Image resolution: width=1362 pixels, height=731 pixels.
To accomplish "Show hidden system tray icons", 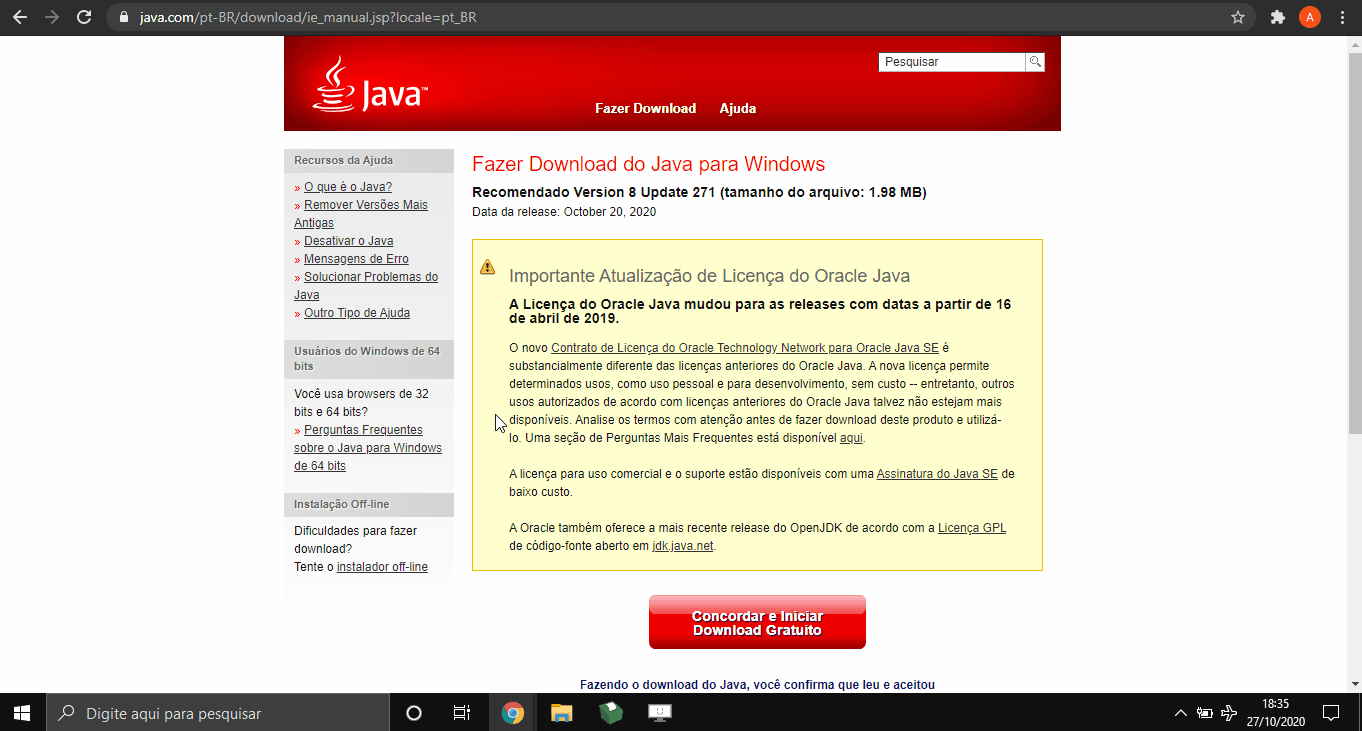I will [x=1181, y=713].
